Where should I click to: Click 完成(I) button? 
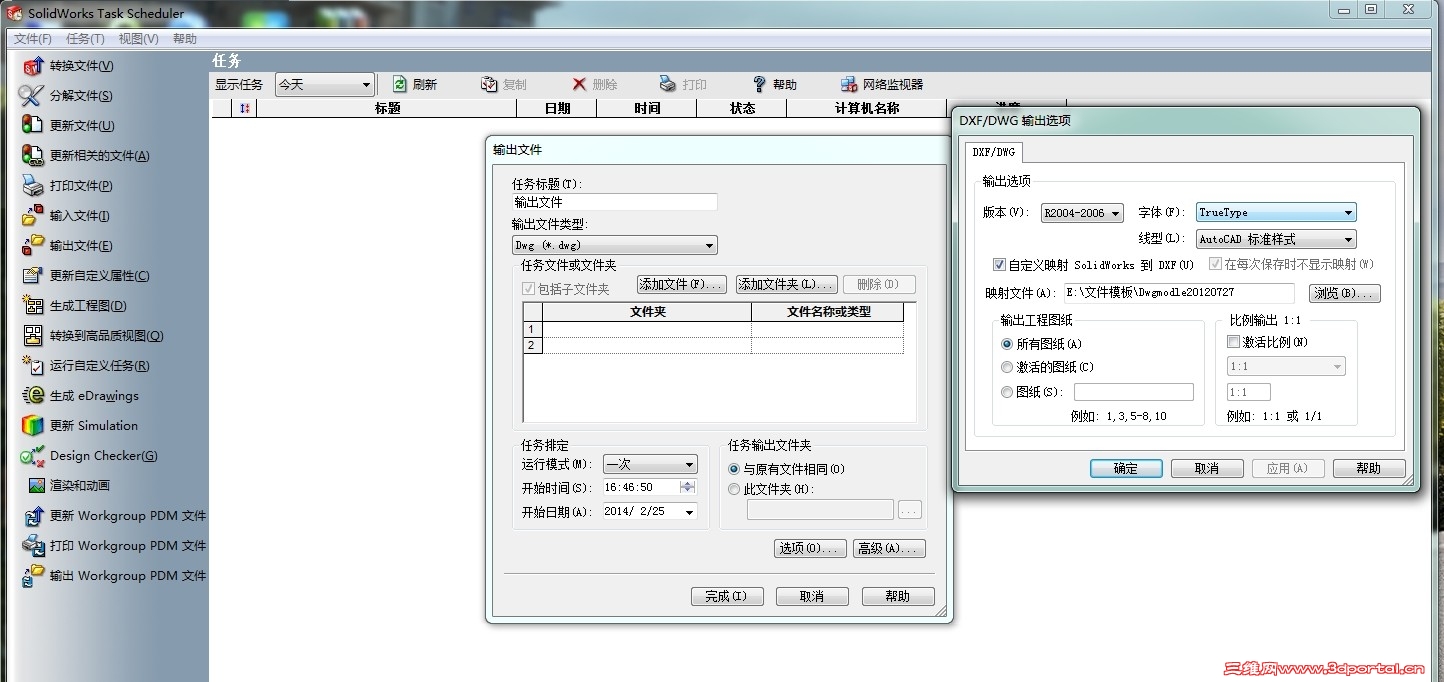(x=727, y=596)
